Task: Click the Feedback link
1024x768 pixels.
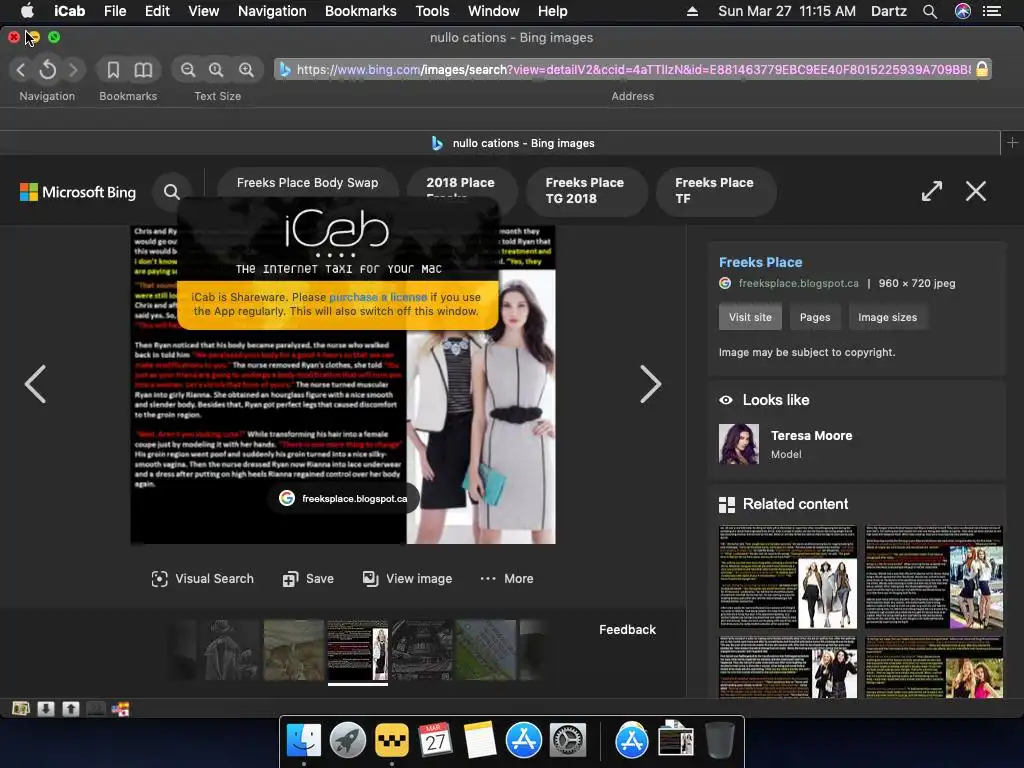Action: (x=628, y=630)
